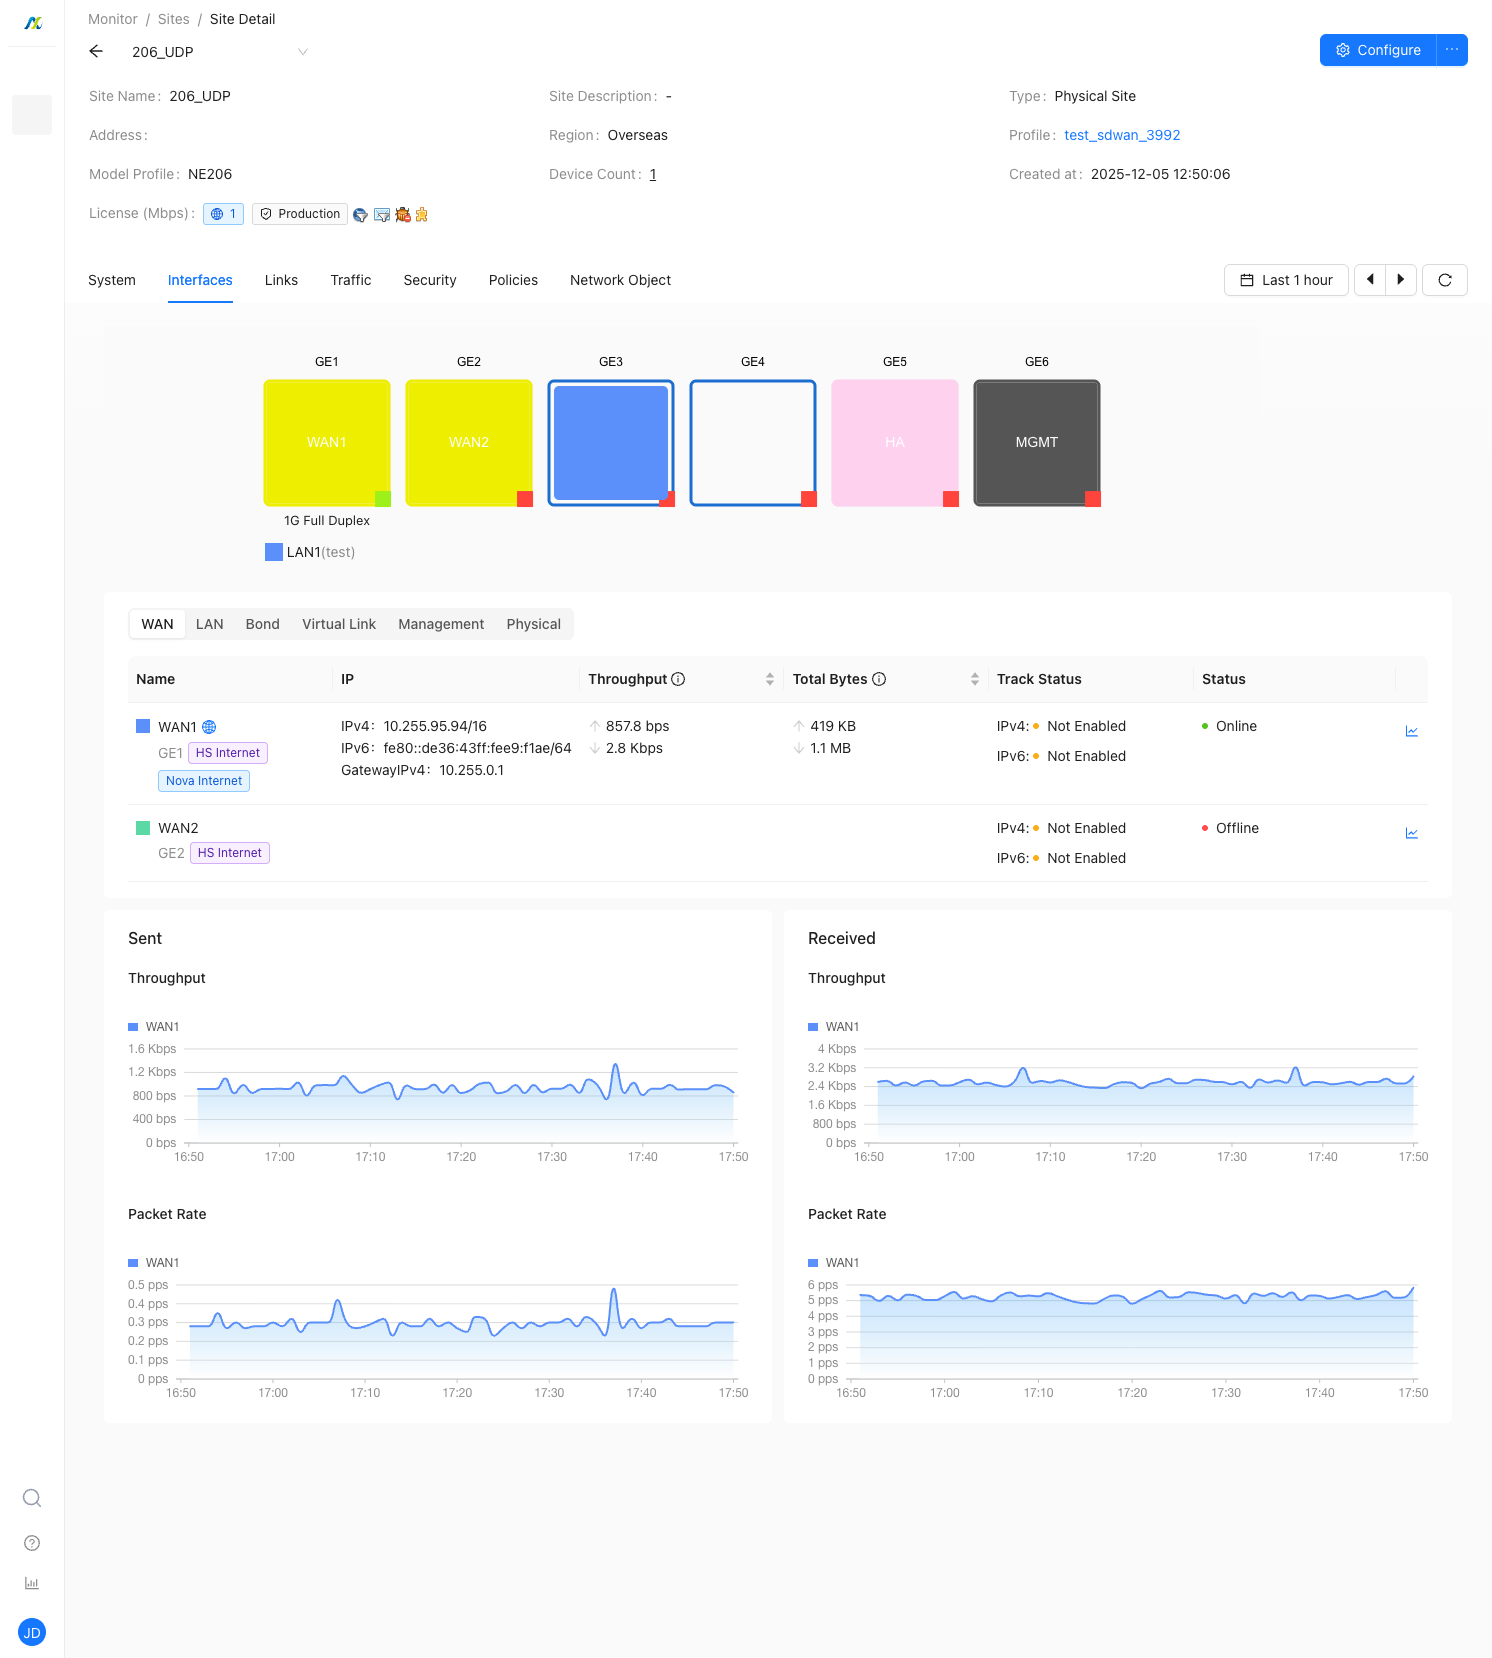1492x1658 pixels.
Task: Go to Sites in breadcrumb
Action: [x=174, y=19]
